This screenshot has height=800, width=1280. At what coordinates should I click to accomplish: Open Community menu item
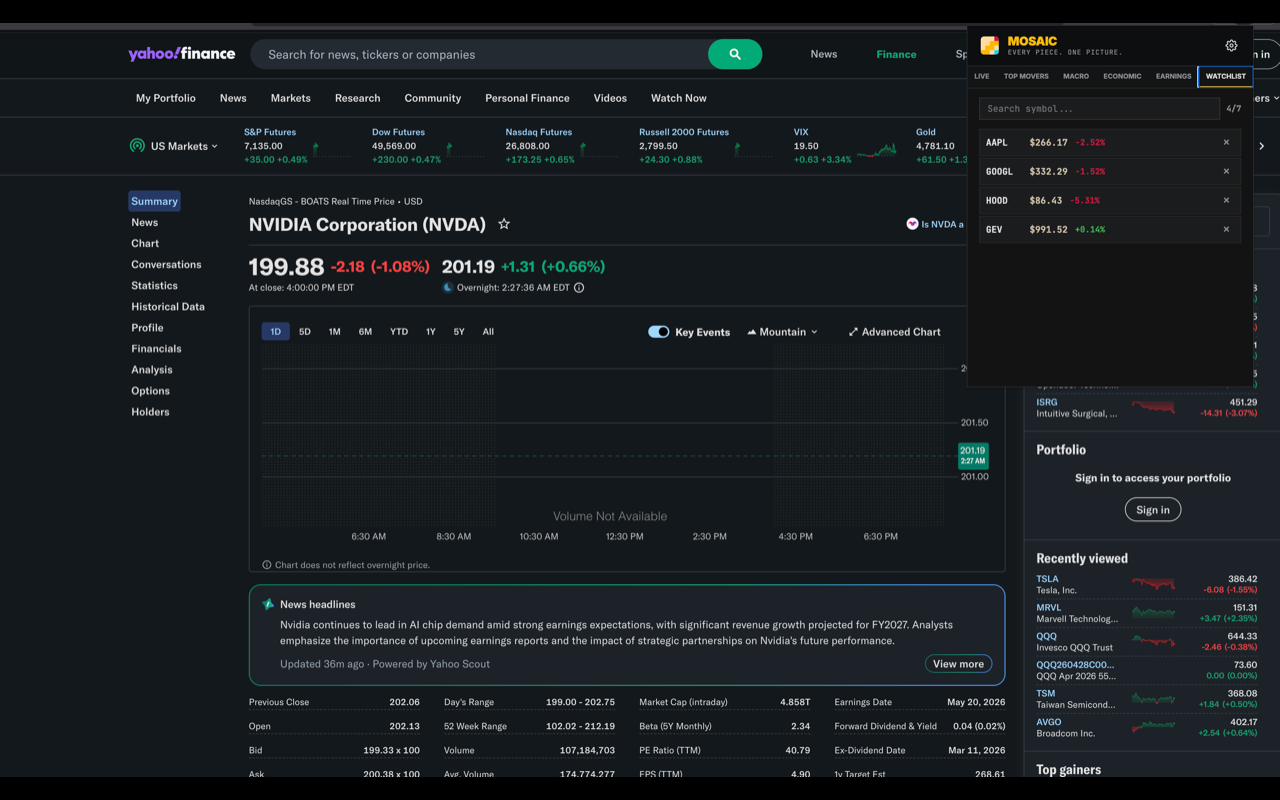click(433, 98)
